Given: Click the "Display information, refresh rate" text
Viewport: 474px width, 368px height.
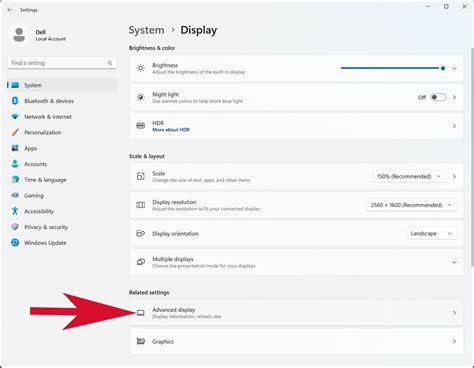Looking at the screenshot, I should pos(187,316).
